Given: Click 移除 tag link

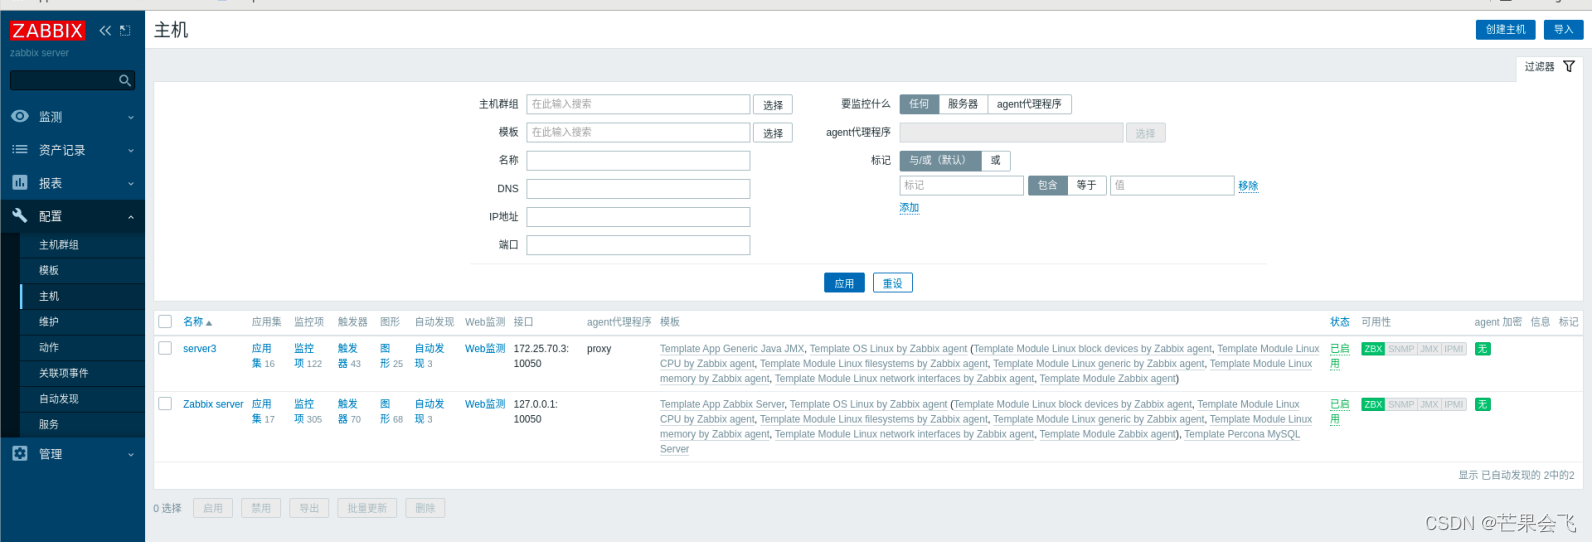Looking at the screenshot, I should coord(1248,186).
